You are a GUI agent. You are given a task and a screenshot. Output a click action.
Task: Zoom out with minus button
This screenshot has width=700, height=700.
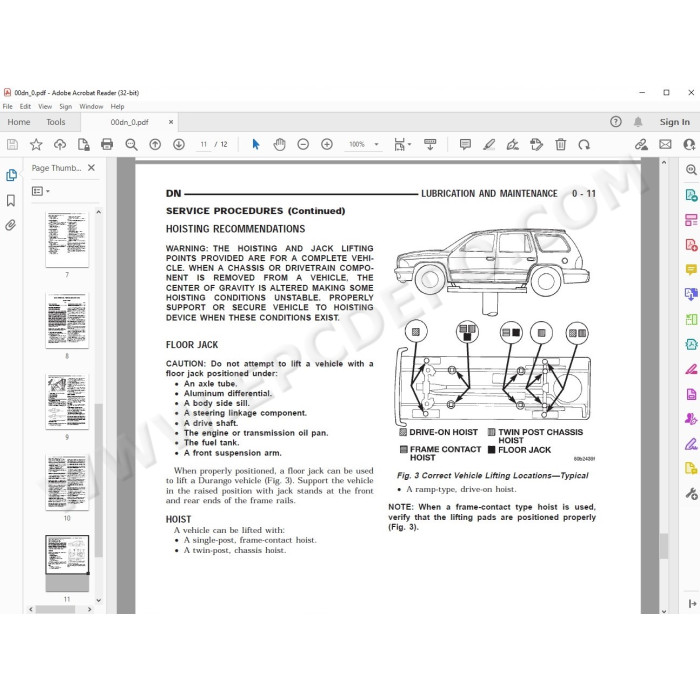click(303, 144)
